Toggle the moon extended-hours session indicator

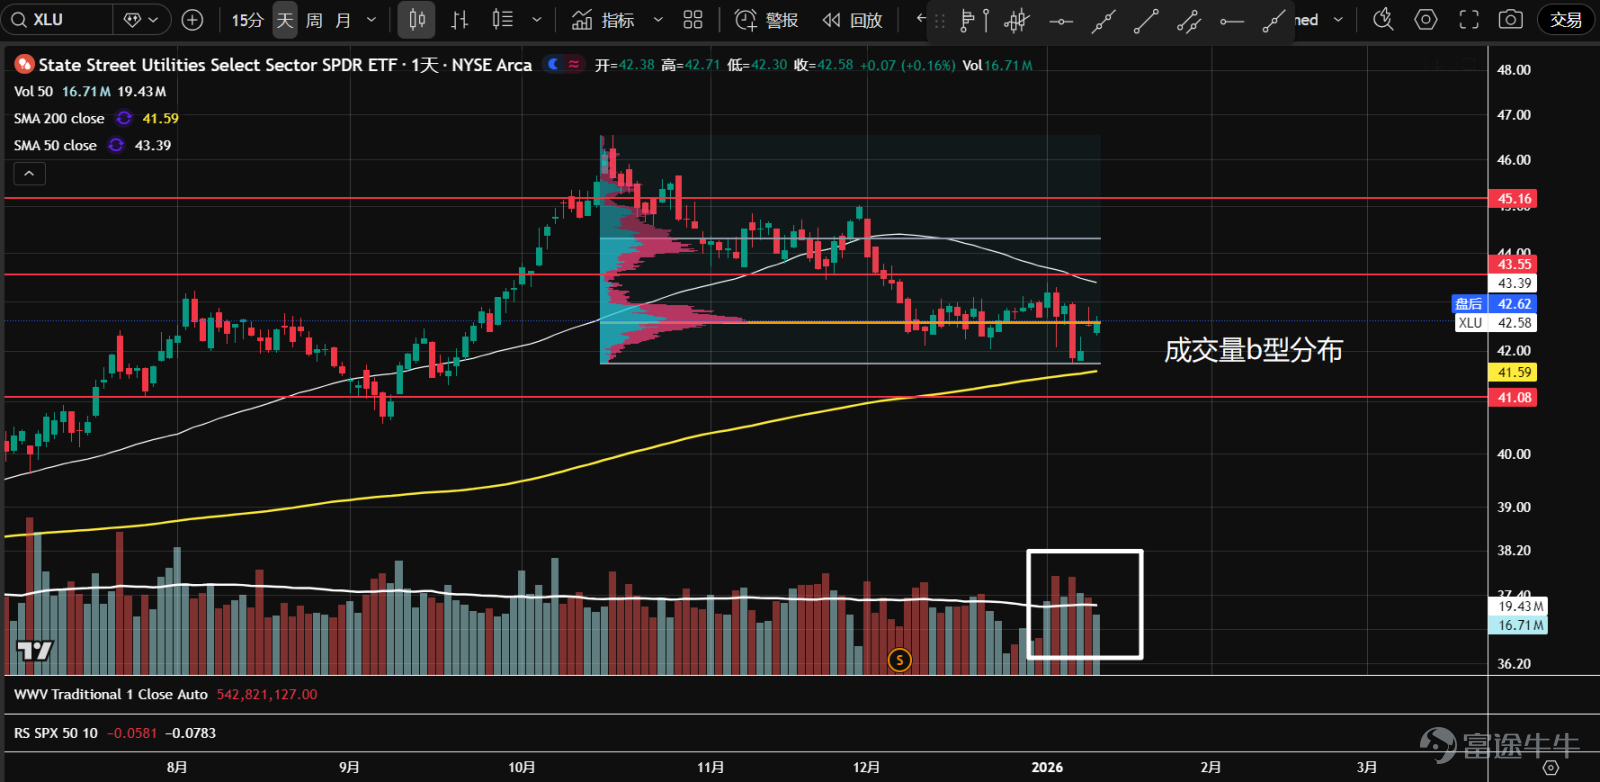coord(553,64)
